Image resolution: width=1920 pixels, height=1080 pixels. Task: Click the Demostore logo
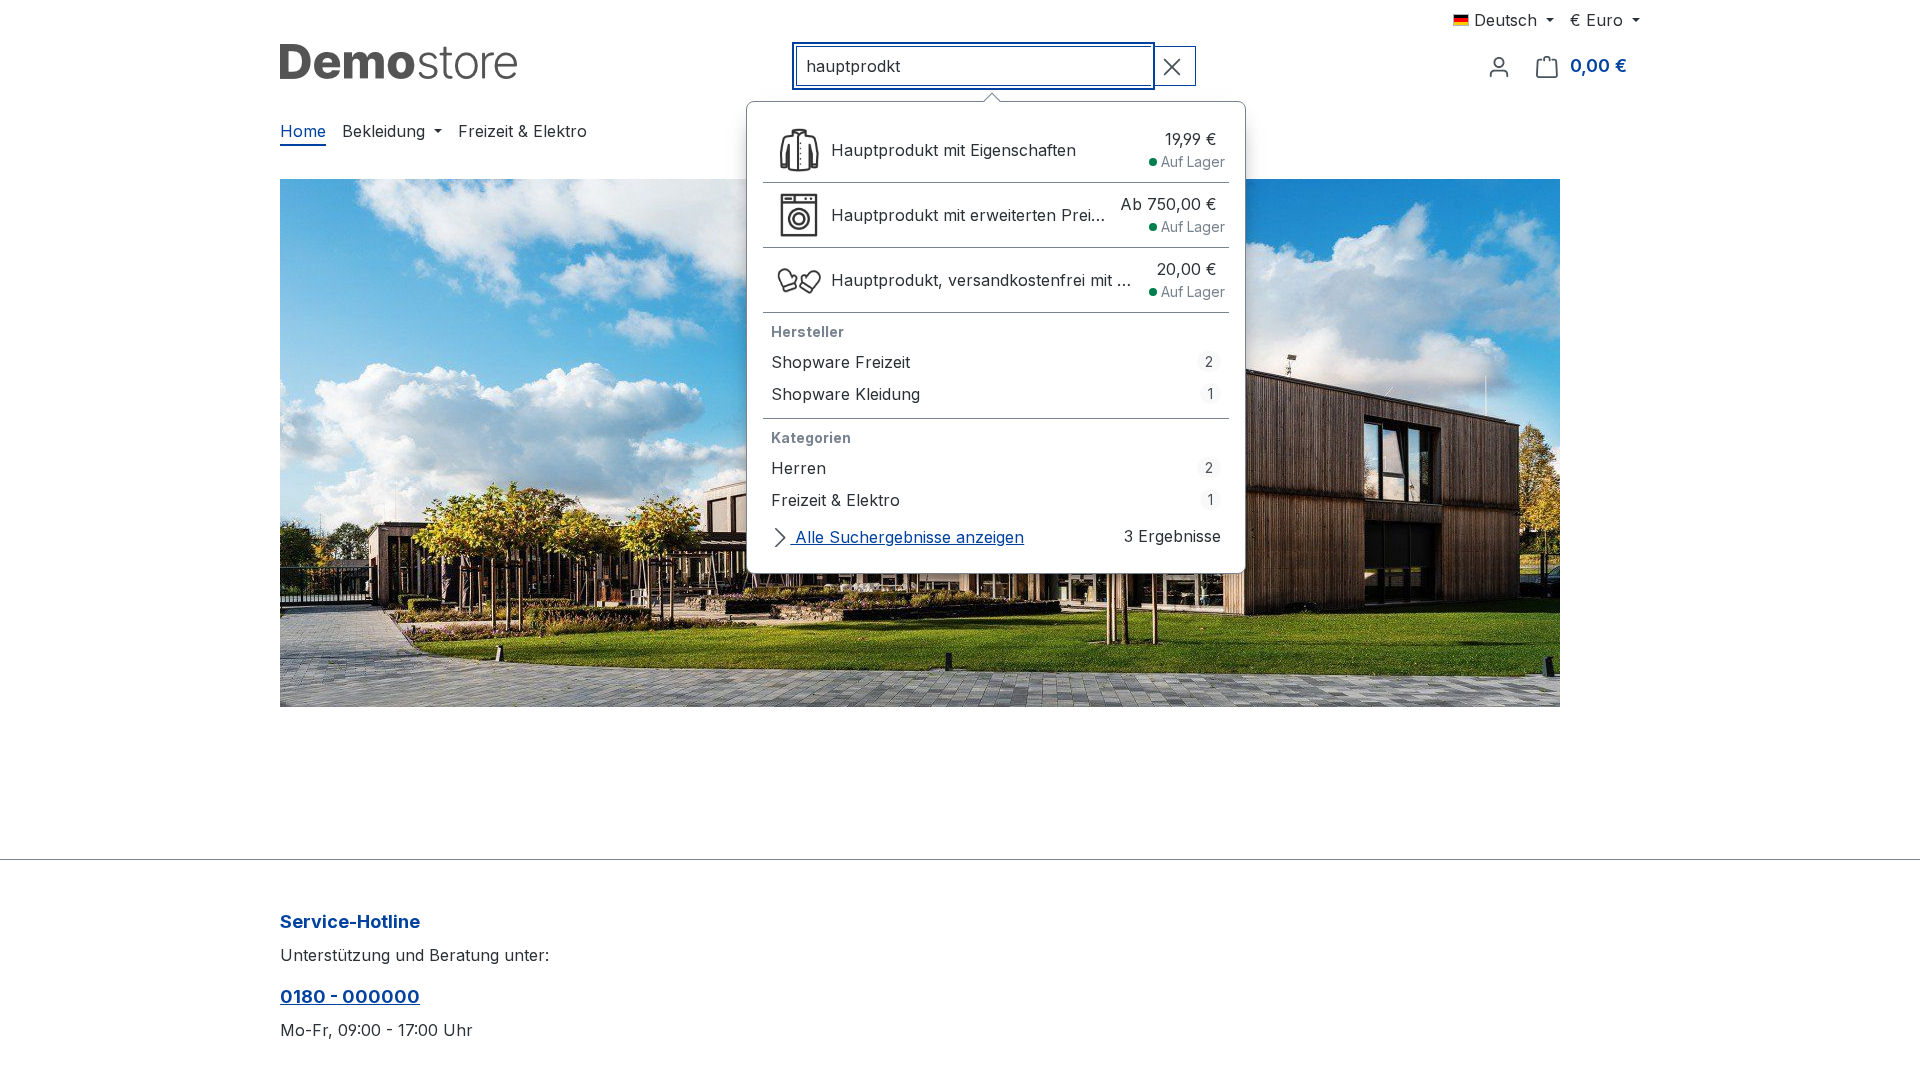[x=398, y=62]
